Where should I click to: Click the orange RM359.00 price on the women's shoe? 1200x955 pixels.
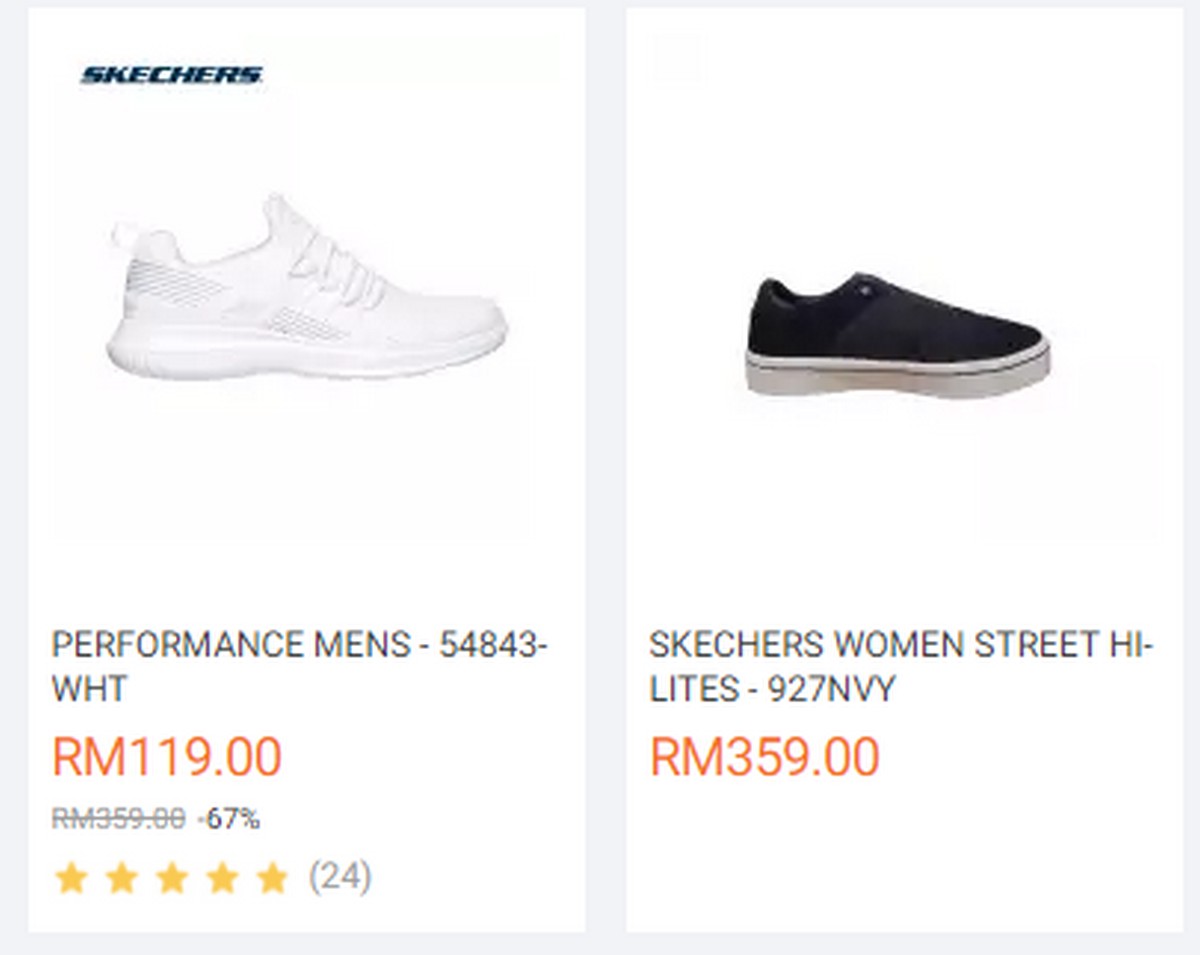tap(765, 756)
